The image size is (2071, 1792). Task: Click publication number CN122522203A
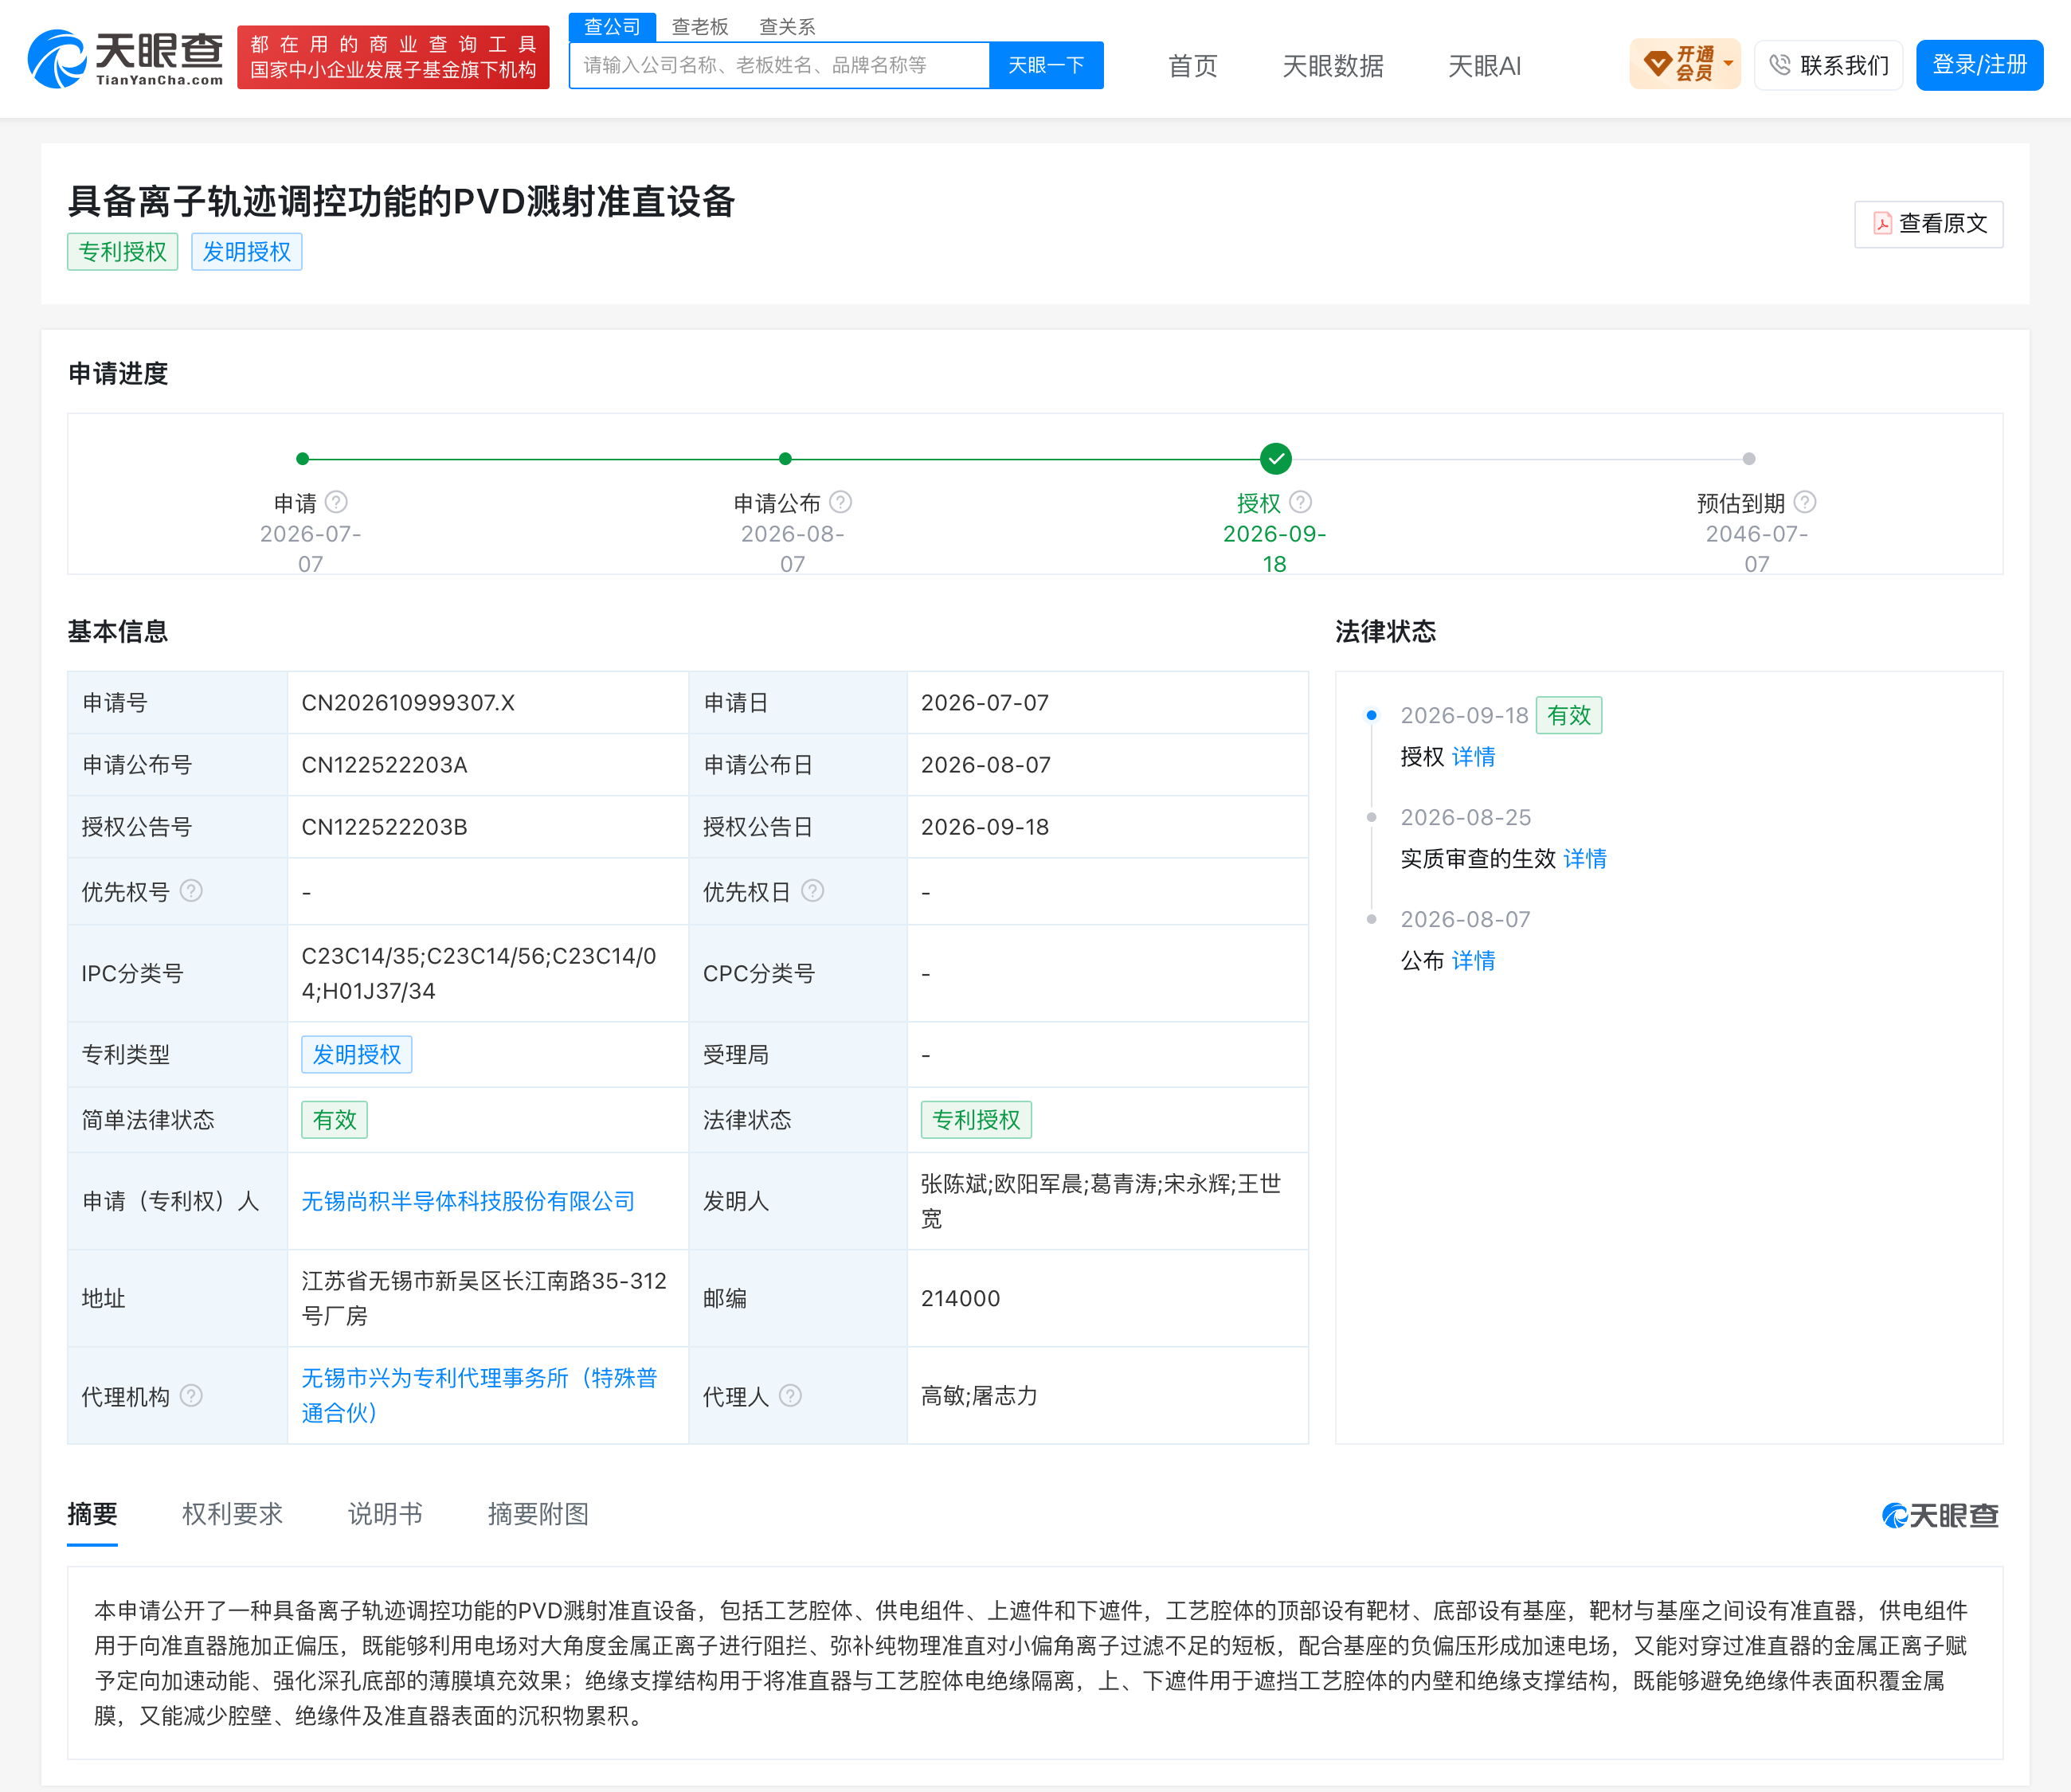click(x=384, y=765)
